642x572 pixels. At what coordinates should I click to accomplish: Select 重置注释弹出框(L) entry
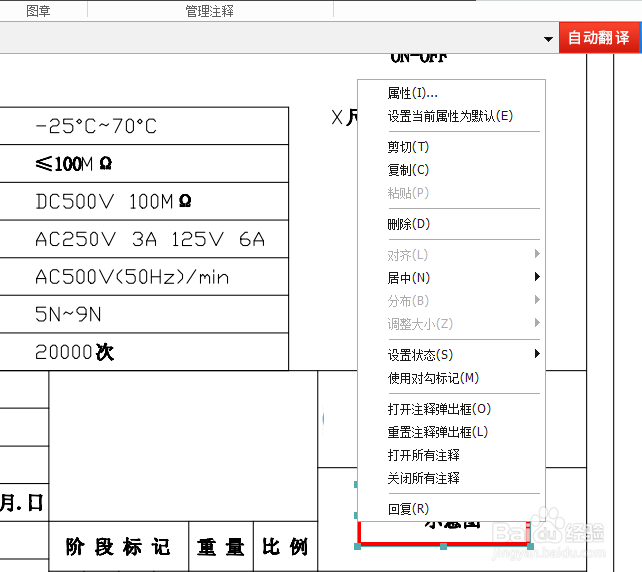pos(451,432)
